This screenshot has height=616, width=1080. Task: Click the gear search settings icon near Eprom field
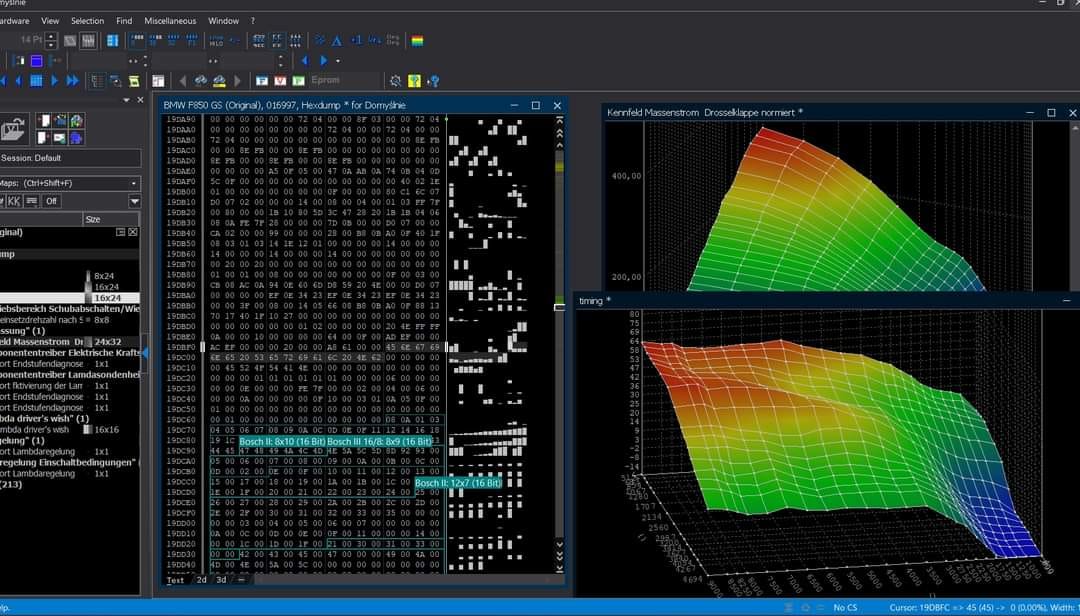click(395, 81)
